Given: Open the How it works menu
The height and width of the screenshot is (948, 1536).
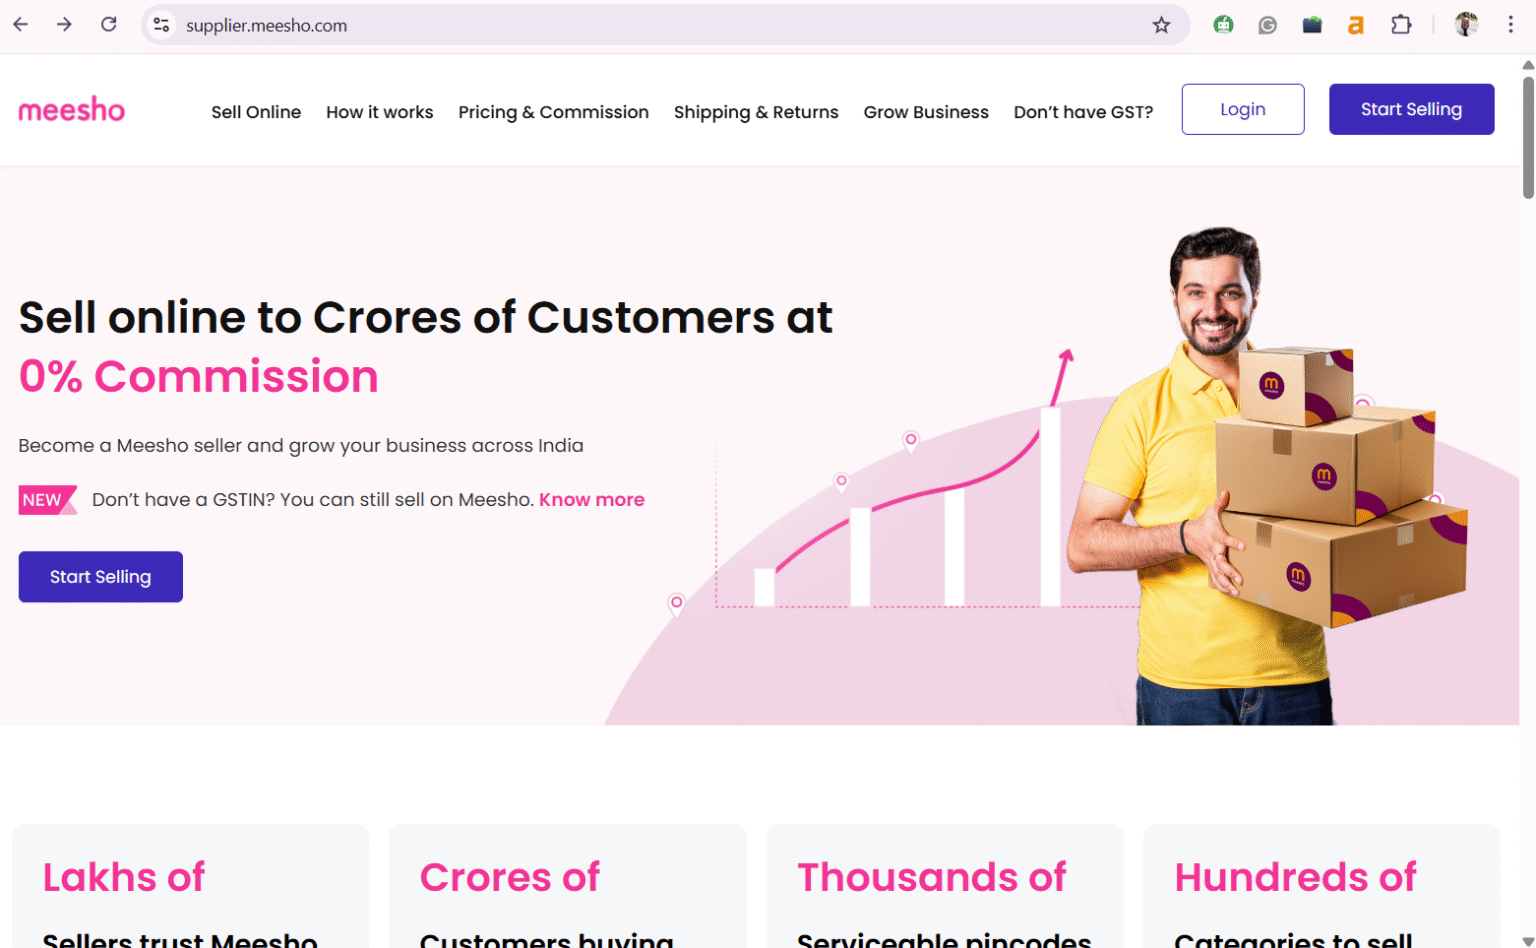Looking at the screenshot, I should tap(380, 112).
